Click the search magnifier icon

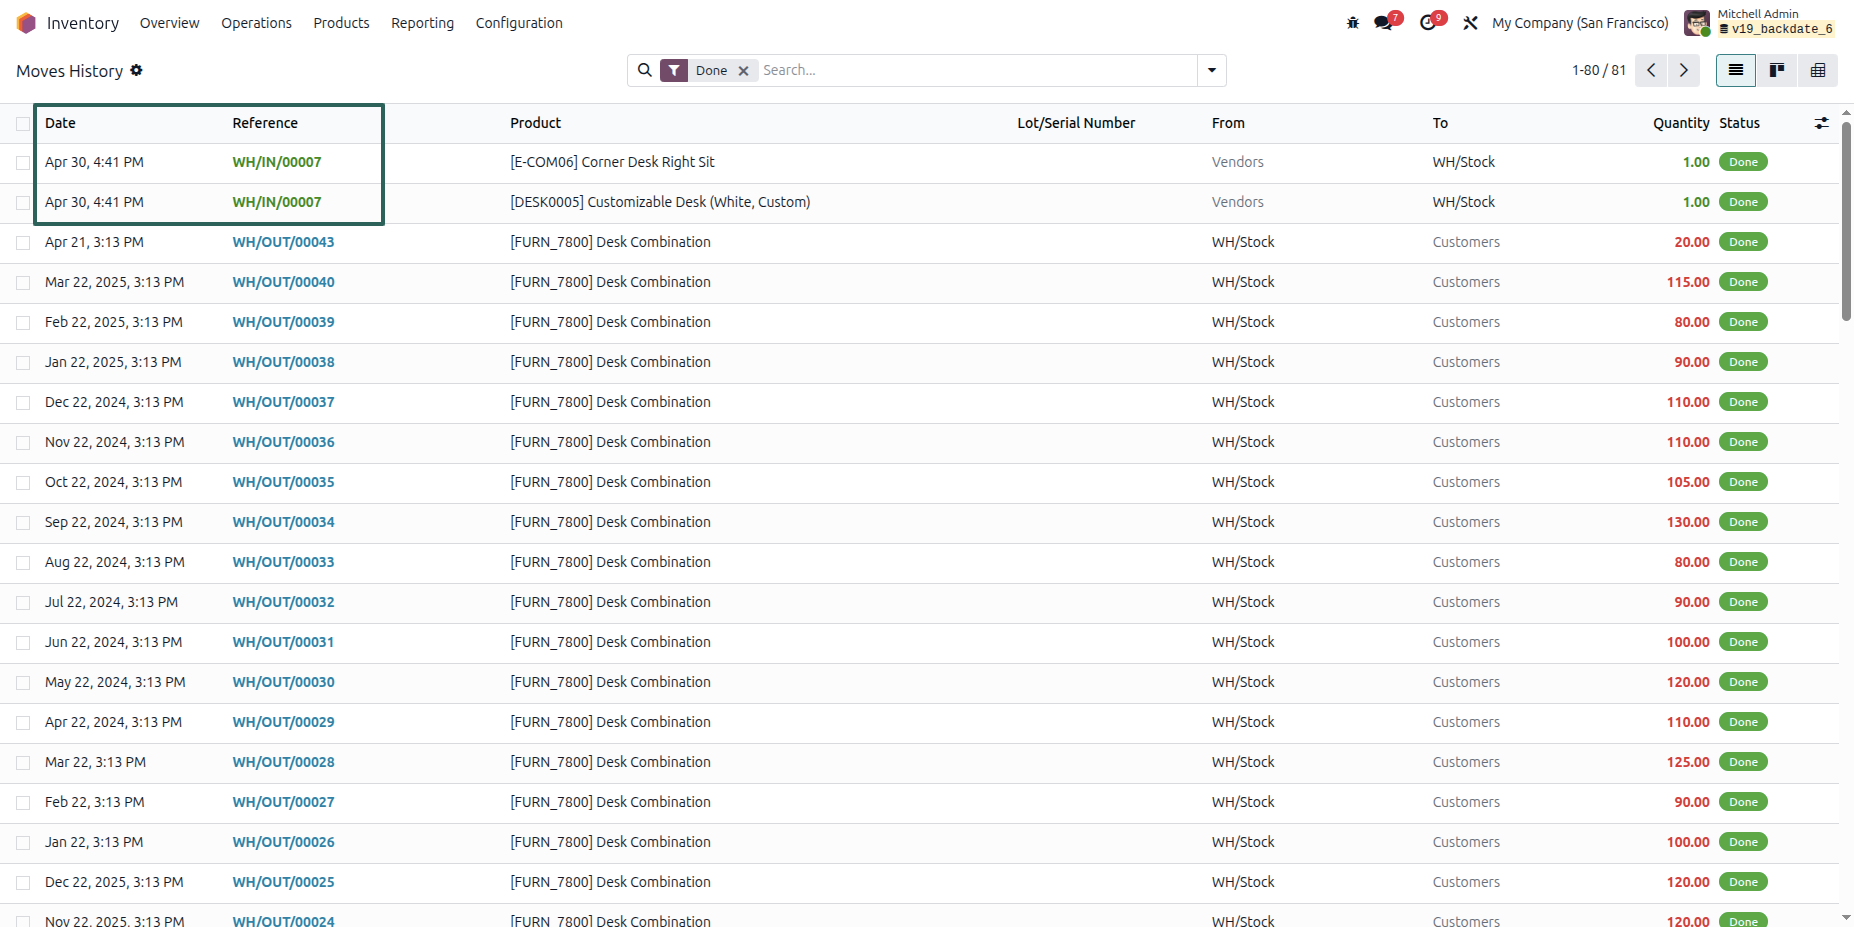click(x=645, y=70)
